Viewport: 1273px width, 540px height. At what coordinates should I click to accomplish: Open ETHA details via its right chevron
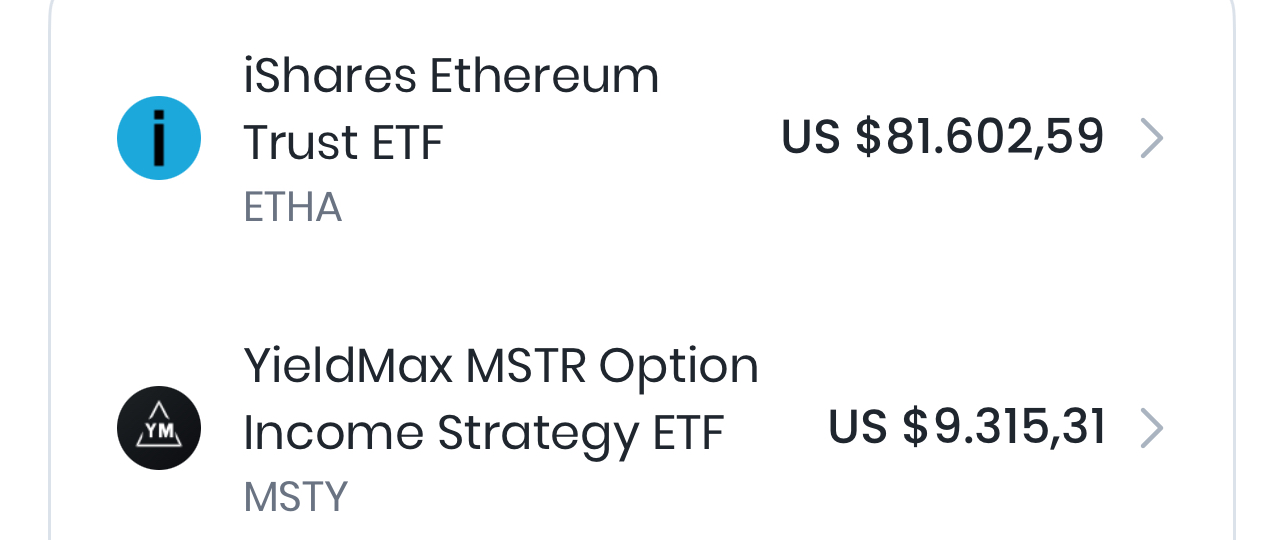1151,139
